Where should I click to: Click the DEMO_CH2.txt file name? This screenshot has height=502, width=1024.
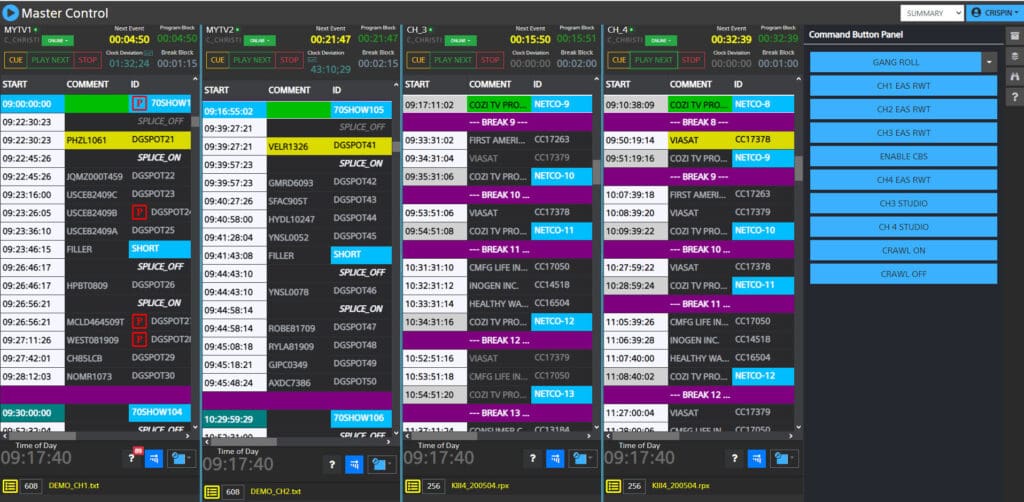(x=276, y=492)
